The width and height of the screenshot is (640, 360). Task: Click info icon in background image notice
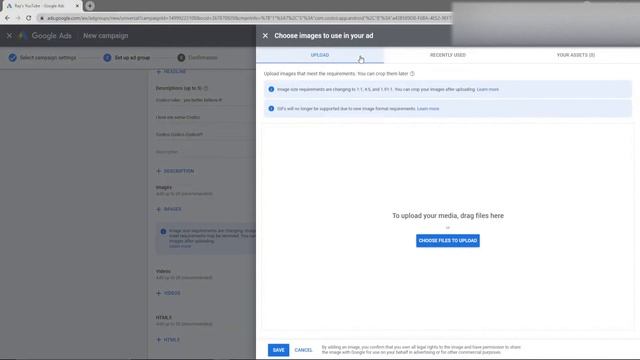163,231
